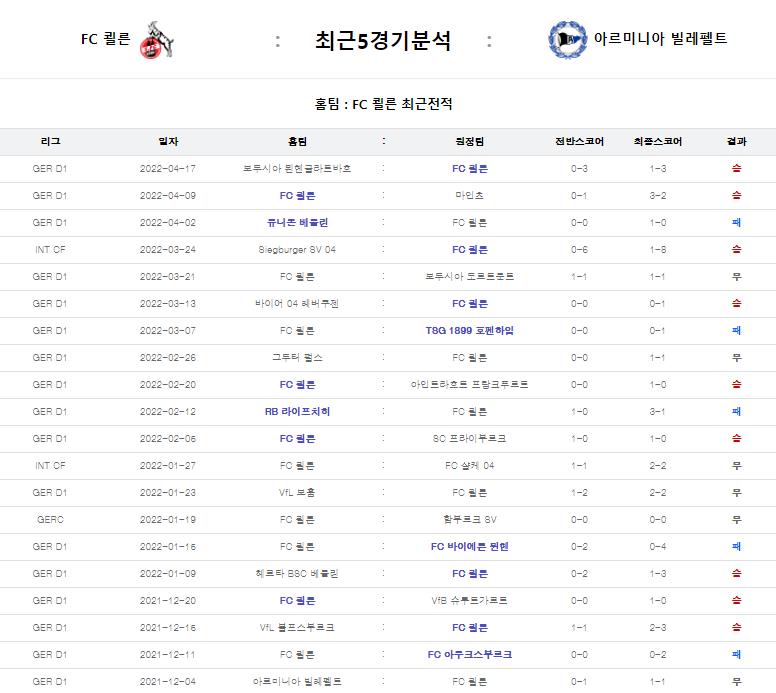Open the bold RB 라이프치히 team link
The height and width of the screenshot is (693, 776).
(x=297, y=411)
